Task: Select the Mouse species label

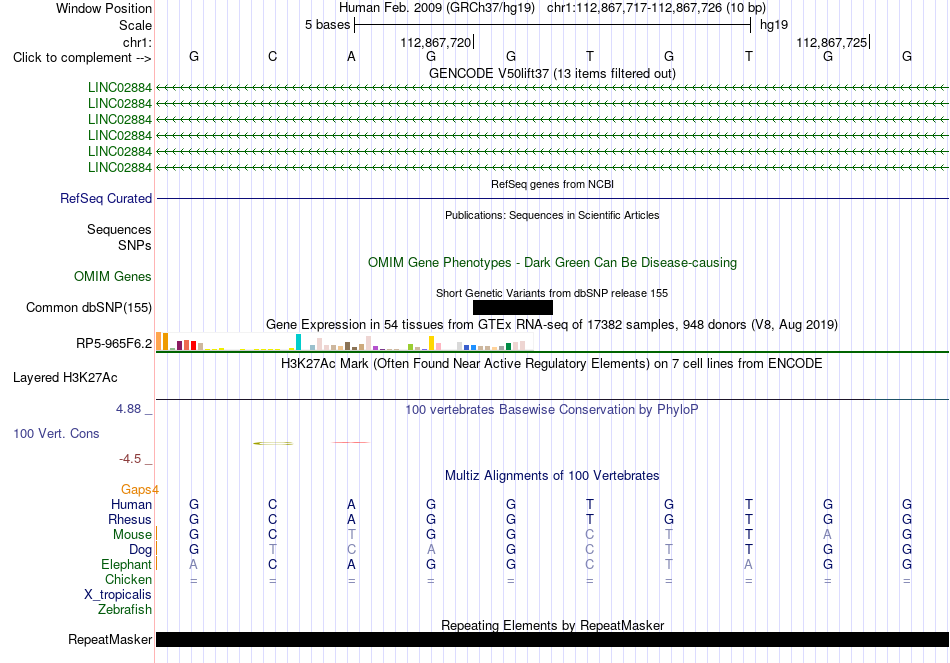Action: pos(132,535)
